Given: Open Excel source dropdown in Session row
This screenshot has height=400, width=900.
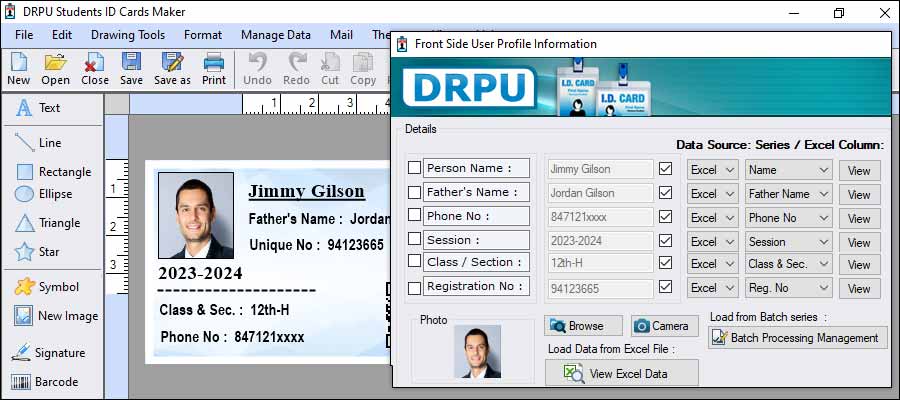Looking at the screenshot, I should 713,242.
